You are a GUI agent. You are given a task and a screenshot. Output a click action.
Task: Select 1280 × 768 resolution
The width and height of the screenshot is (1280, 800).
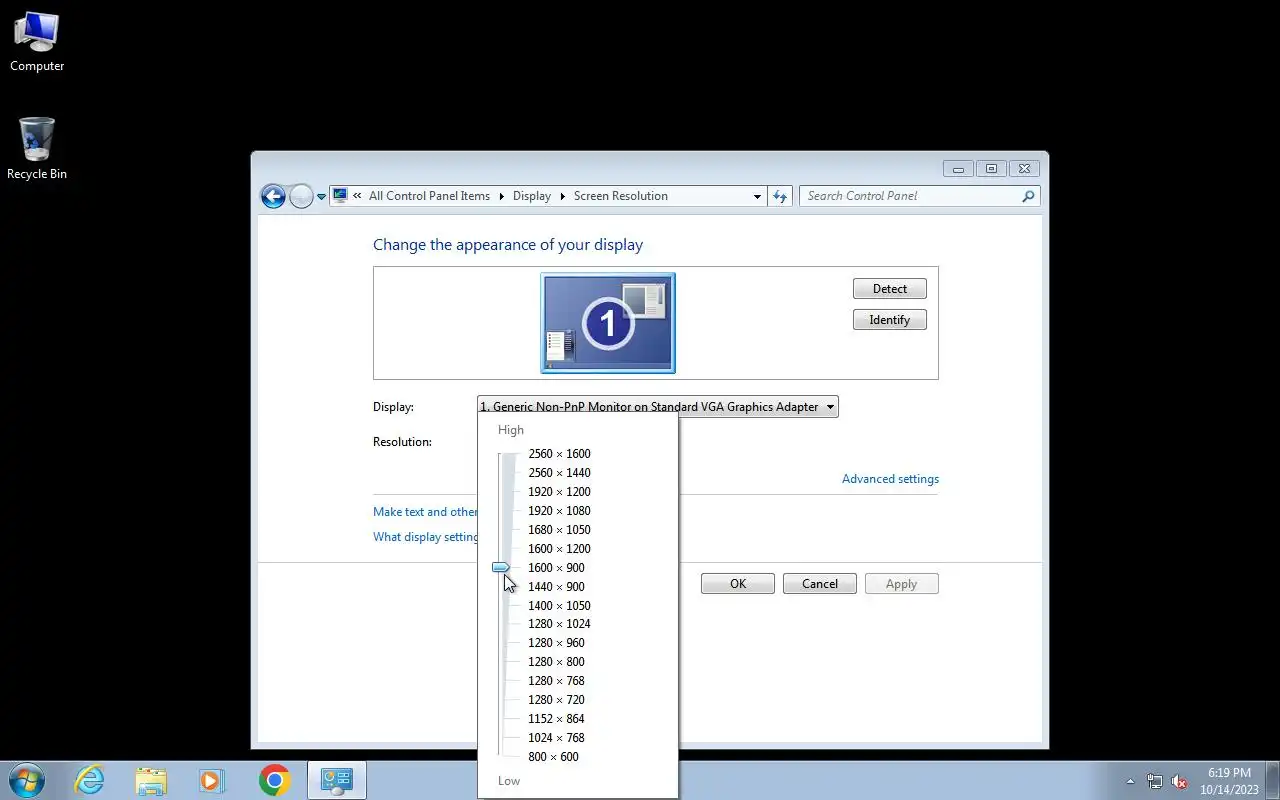(x=556, y=681)
